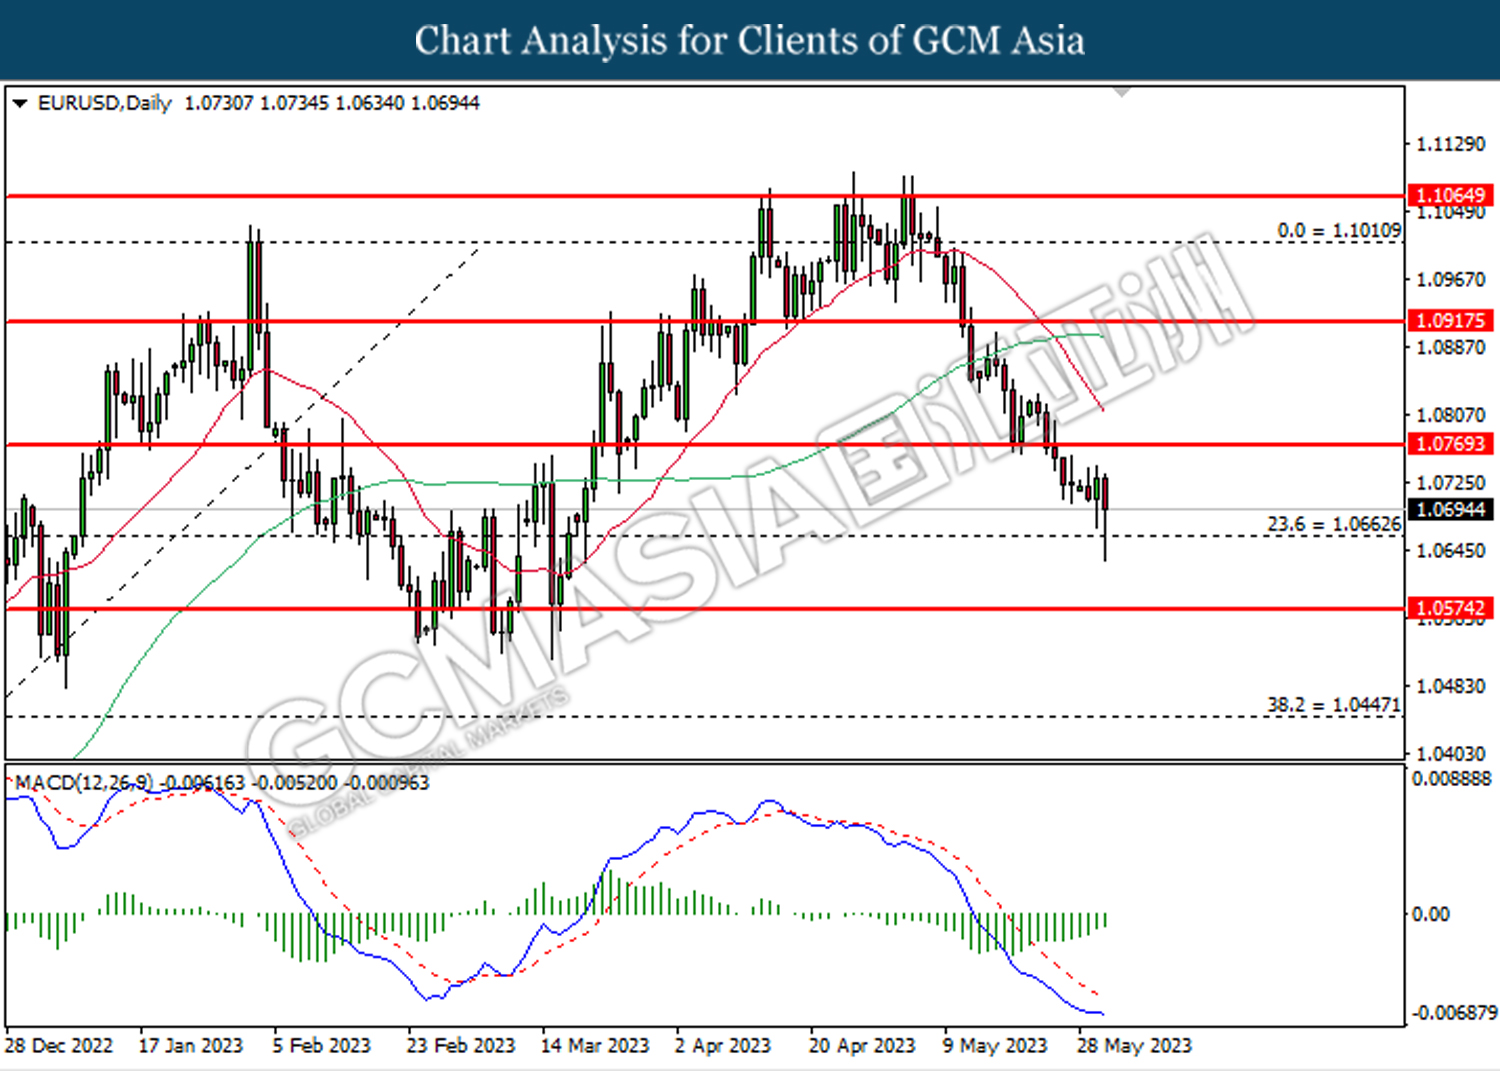This screenshot has height=1071, width=1500.
Task: Click the 17 Jan 2023 date label
Action: tap(190, 1046)
